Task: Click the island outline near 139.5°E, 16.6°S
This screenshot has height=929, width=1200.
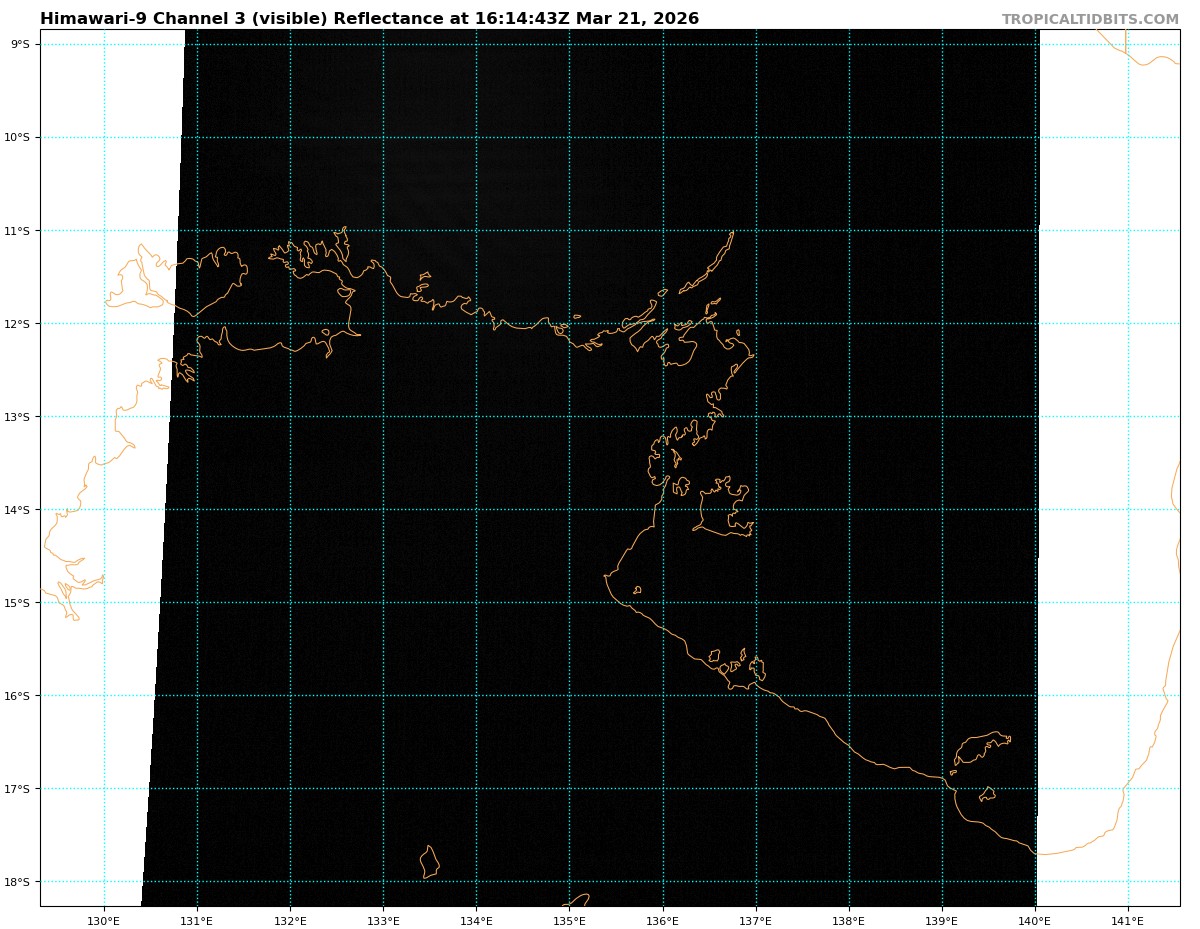Action: click(x=980, y=747)
